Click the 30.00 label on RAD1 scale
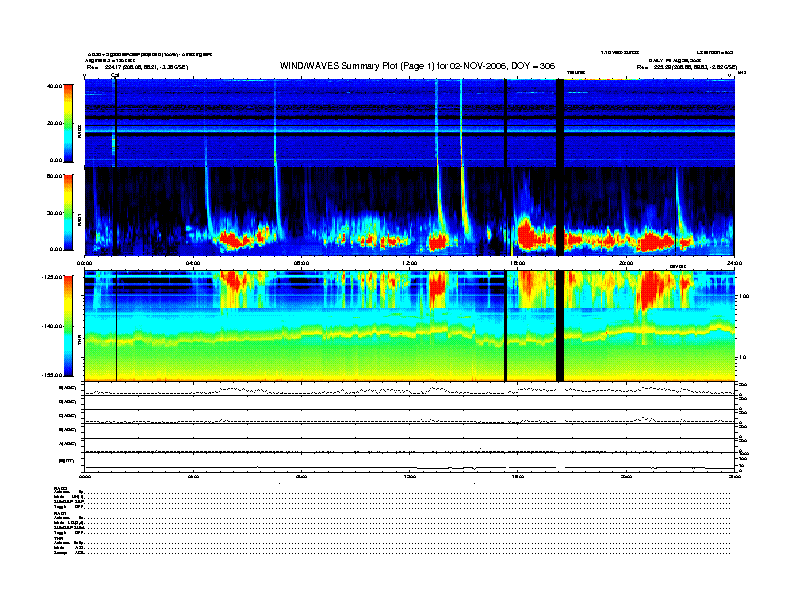Screen dimensions: 792x612 point(54,213)
